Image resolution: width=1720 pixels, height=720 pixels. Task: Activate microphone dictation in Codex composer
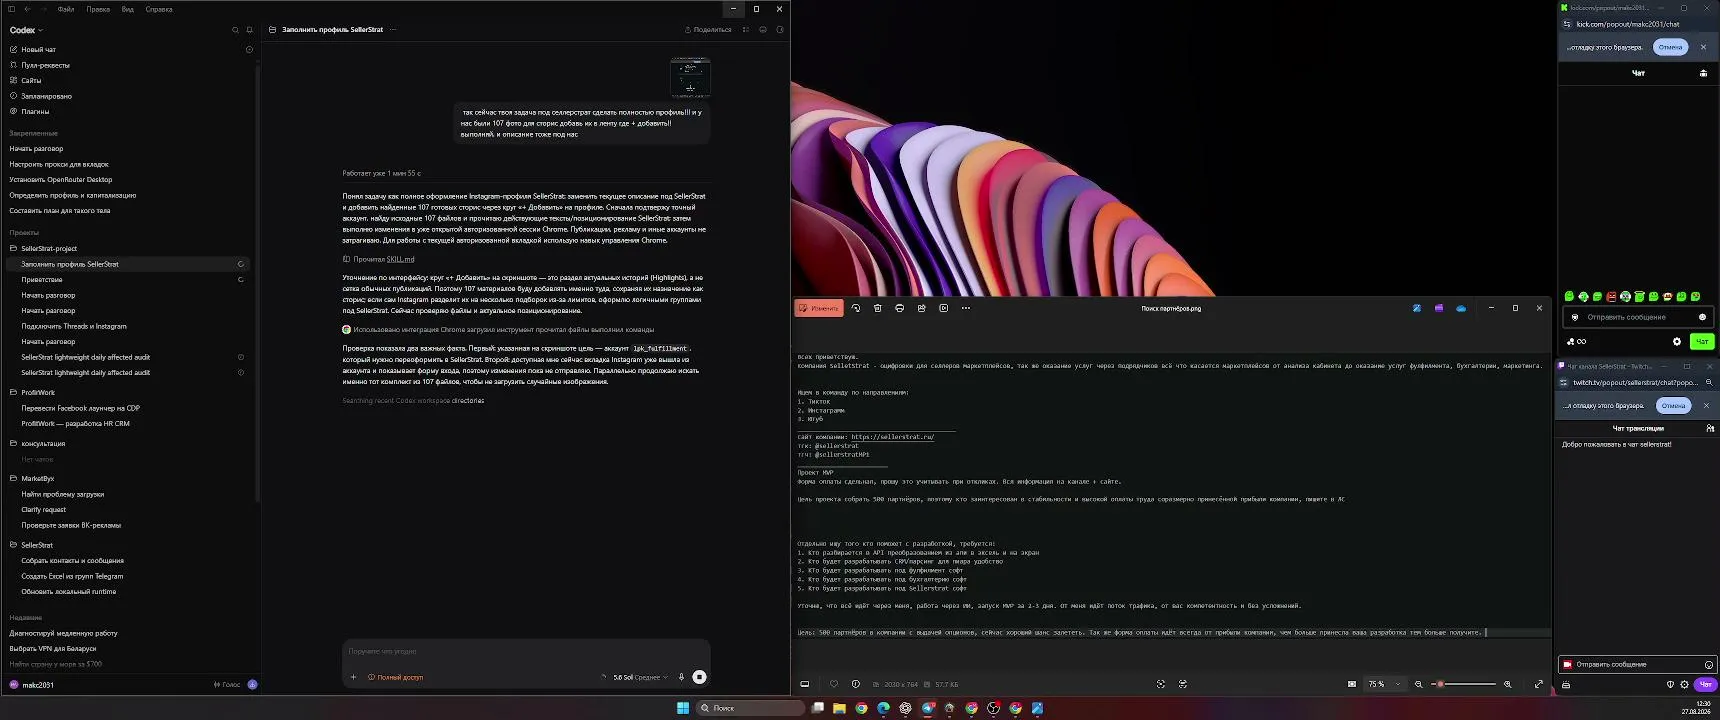point(681,677)
